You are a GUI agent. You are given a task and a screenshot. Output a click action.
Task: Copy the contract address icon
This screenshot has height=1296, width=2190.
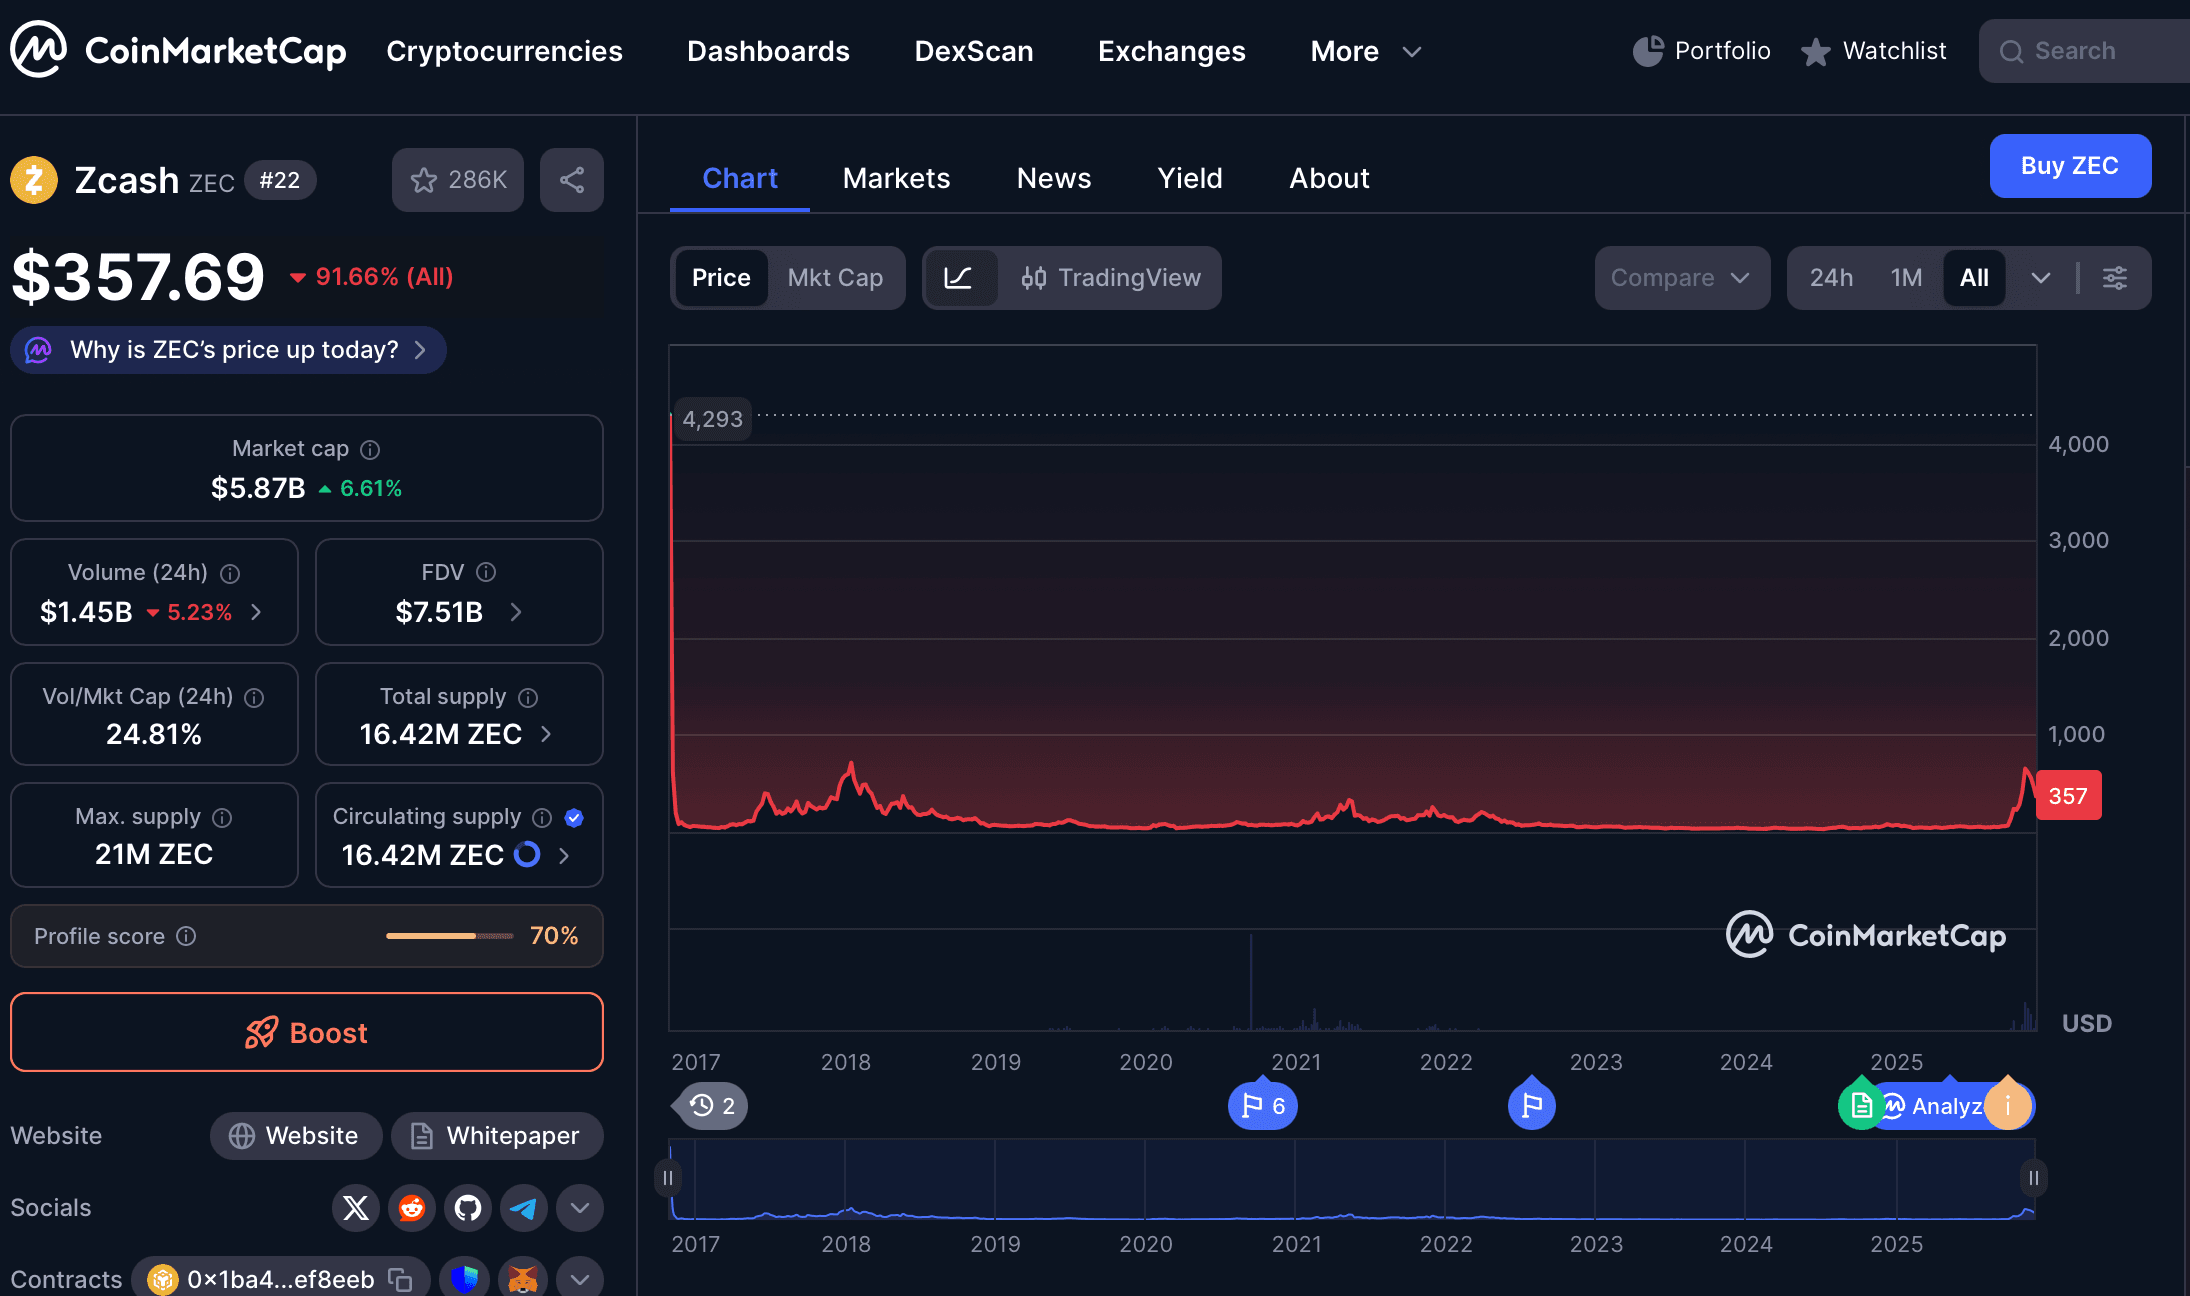point(400,1279)
